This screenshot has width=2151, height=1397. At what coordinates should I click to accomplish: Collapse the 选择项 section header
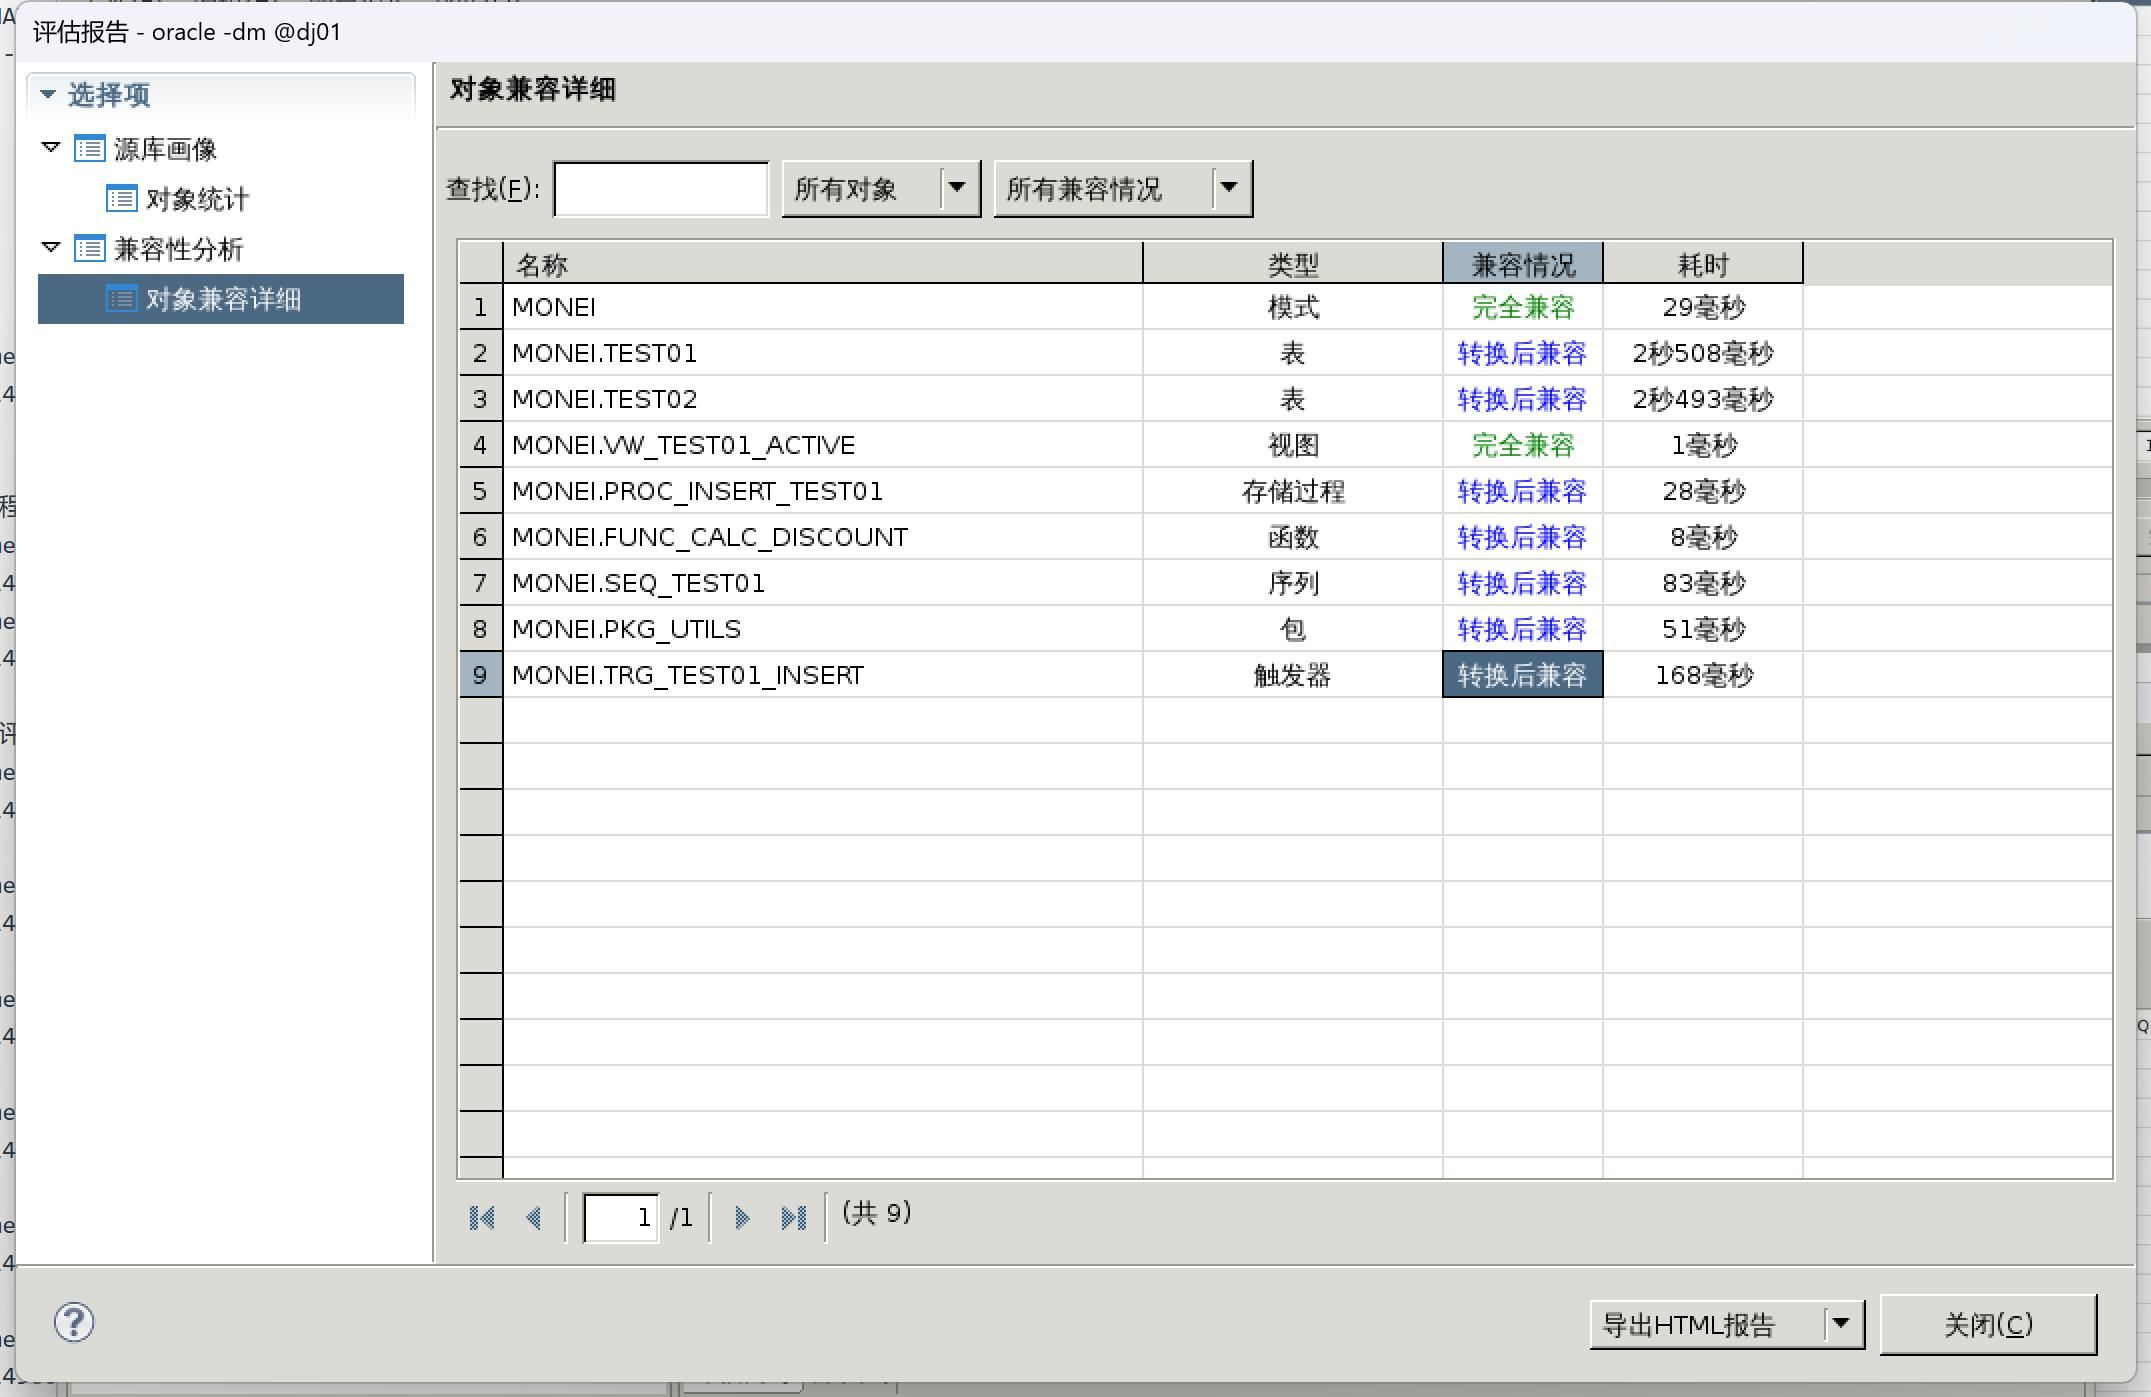coord(47,94)
